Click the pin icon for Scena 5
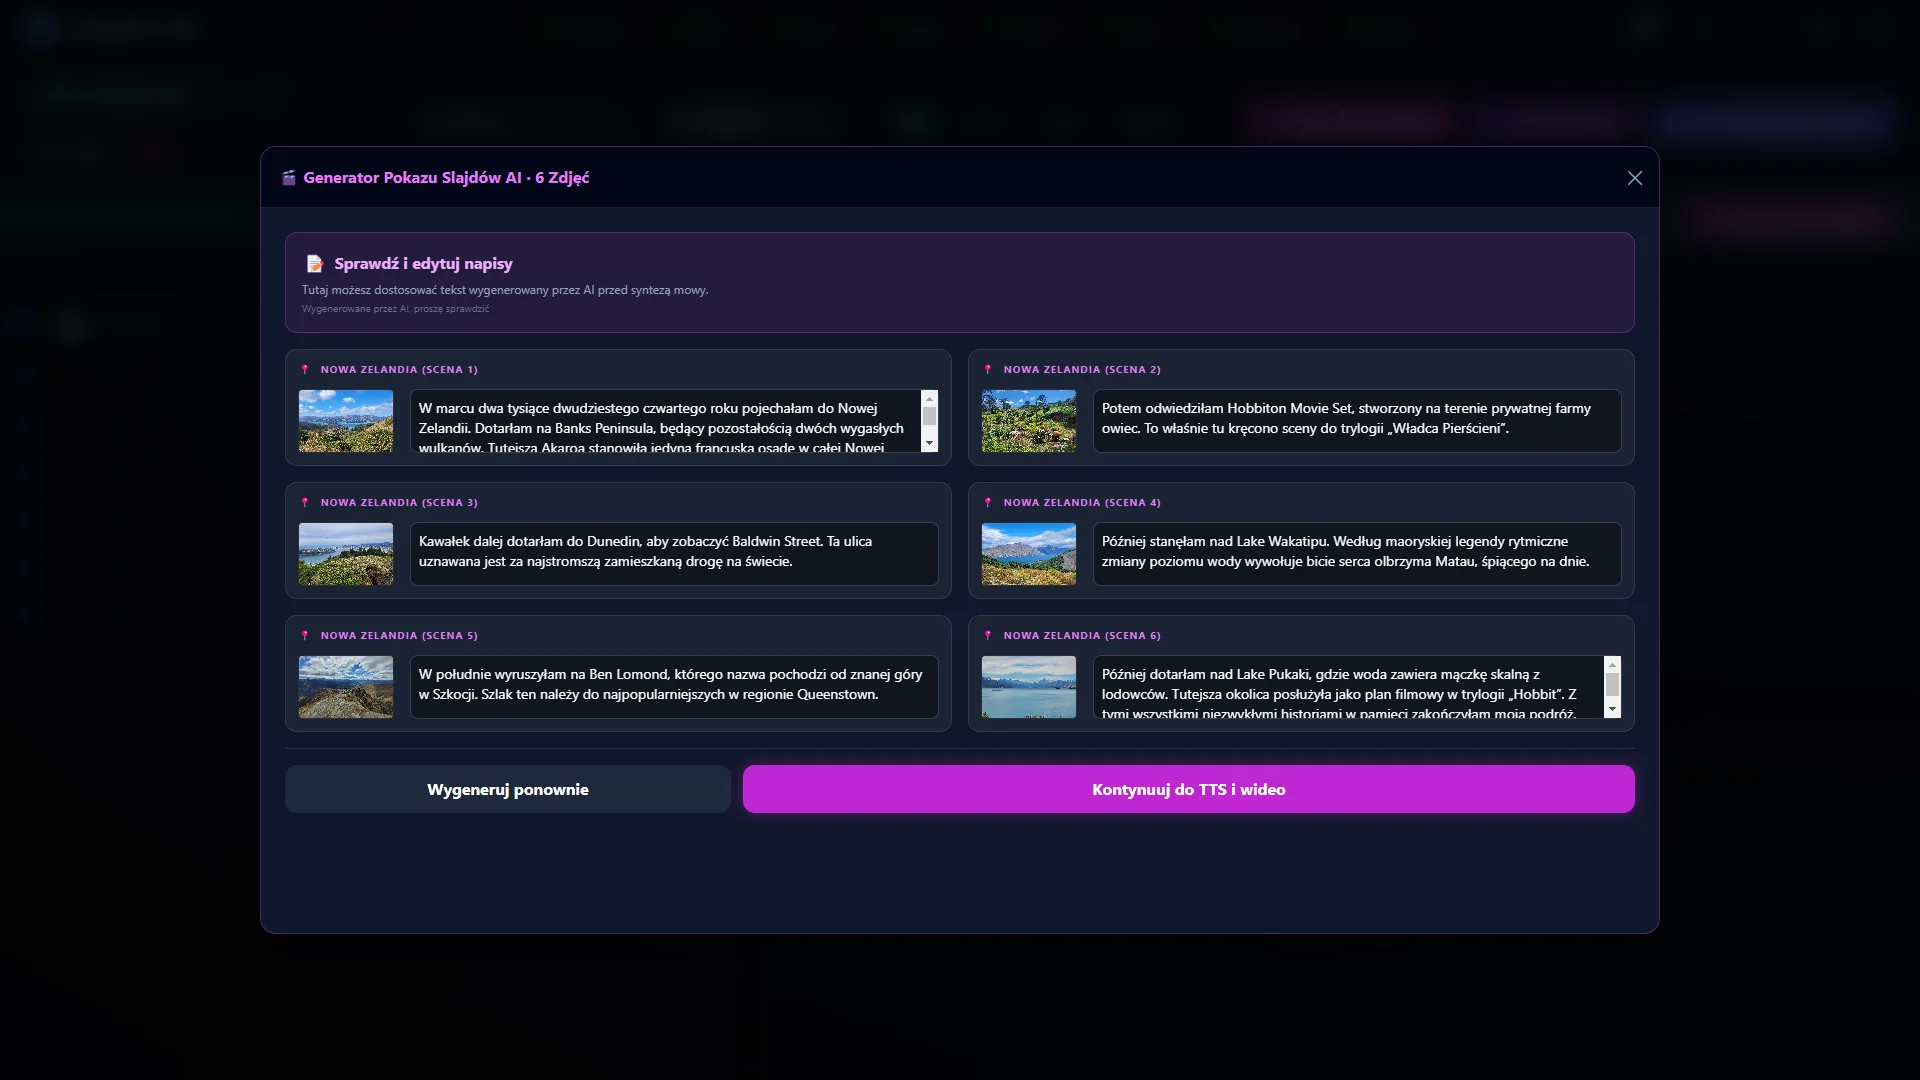Image resolution: width=1920 pixels, height=1080 pixels. [x=305, y=636]
